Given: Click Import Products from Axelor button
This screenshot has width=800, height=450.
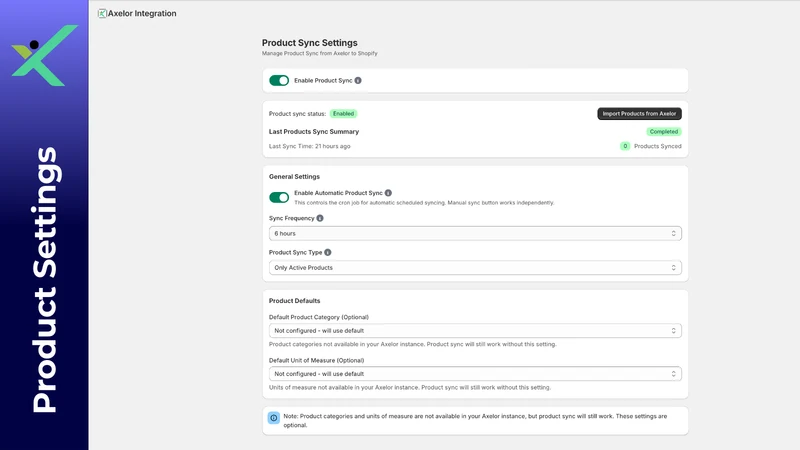Looking at the screenshot, I should 639,113.
